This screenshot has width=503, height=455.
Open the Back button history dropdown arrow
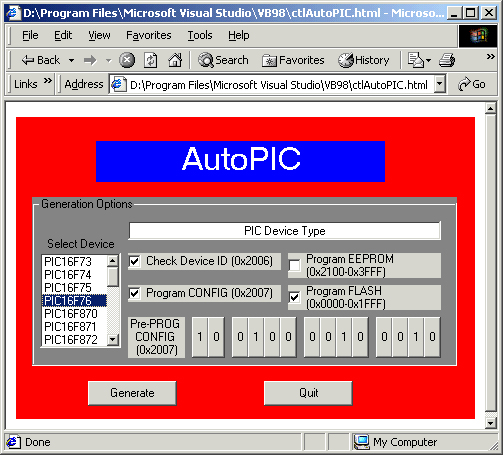(71, 61)
